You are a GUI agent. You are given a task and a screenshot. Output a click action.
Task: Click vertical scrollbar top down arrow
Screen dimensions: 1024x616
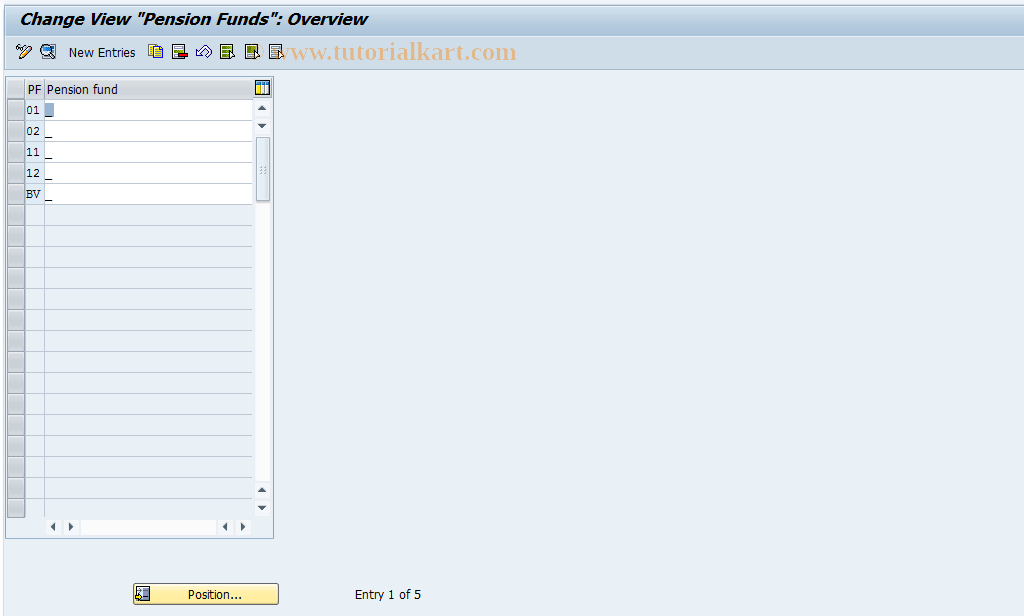coord(262,125)
